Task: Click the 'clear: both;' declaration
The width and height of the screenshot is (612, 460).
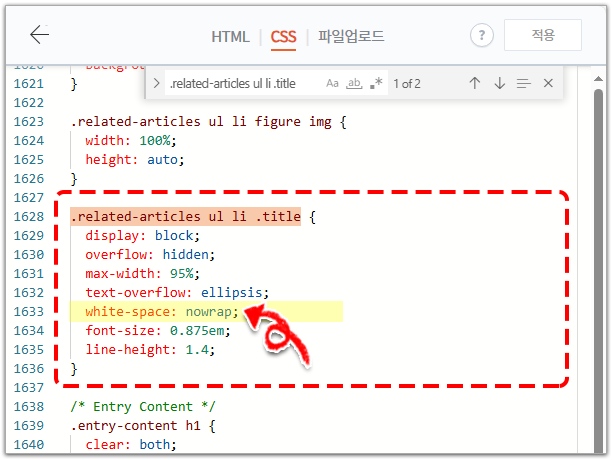Action: click(131, 445)
